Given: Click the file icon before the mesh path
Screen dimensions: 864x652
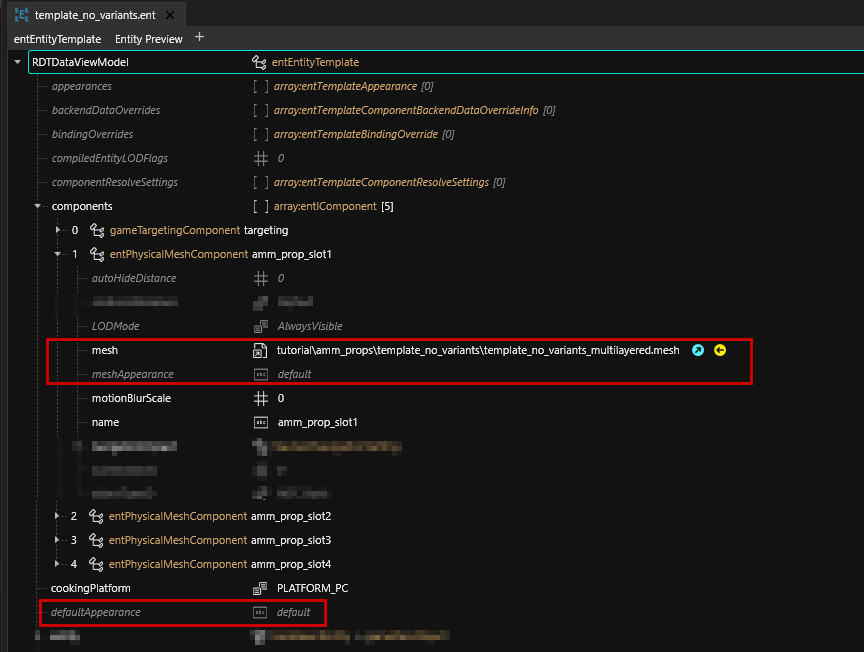Looking at the screenshot, I should pos(260,350).
